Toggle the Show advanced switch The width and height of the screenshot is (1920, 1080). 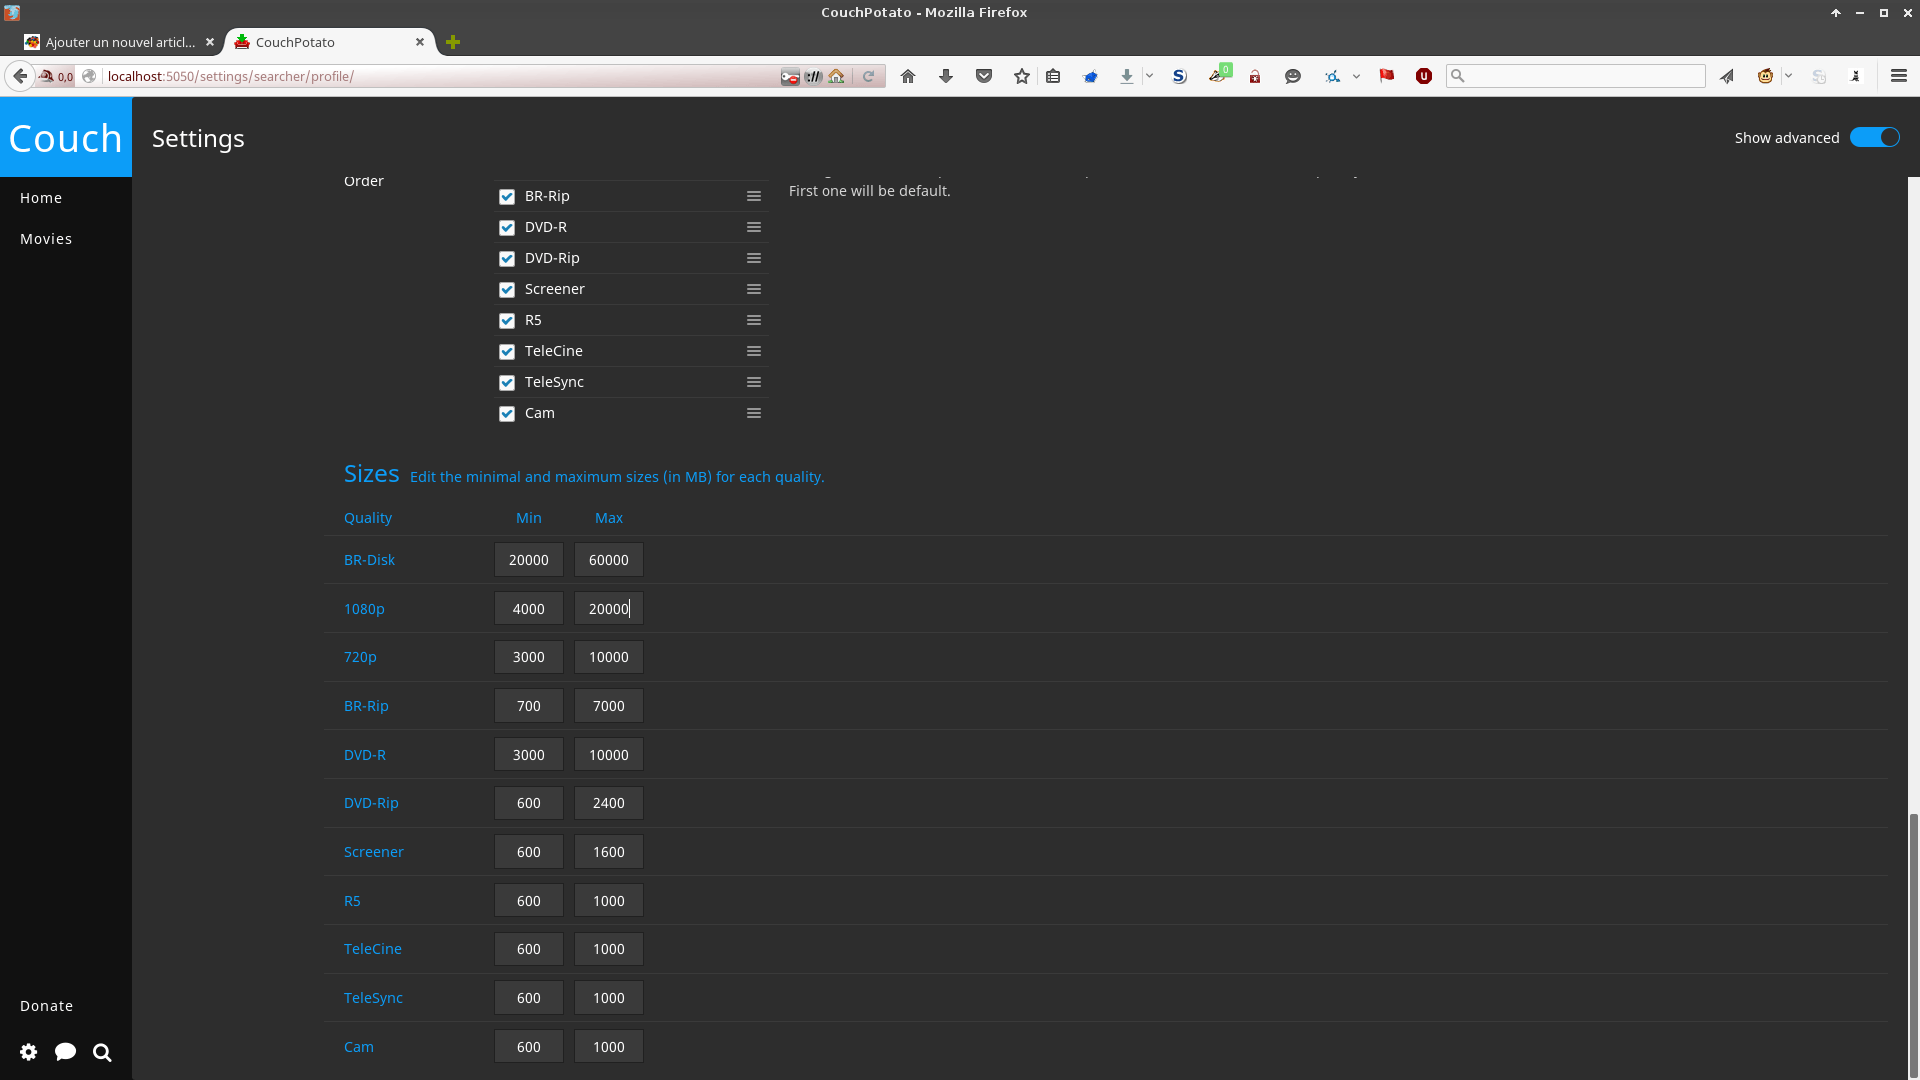coord(1874,138)
